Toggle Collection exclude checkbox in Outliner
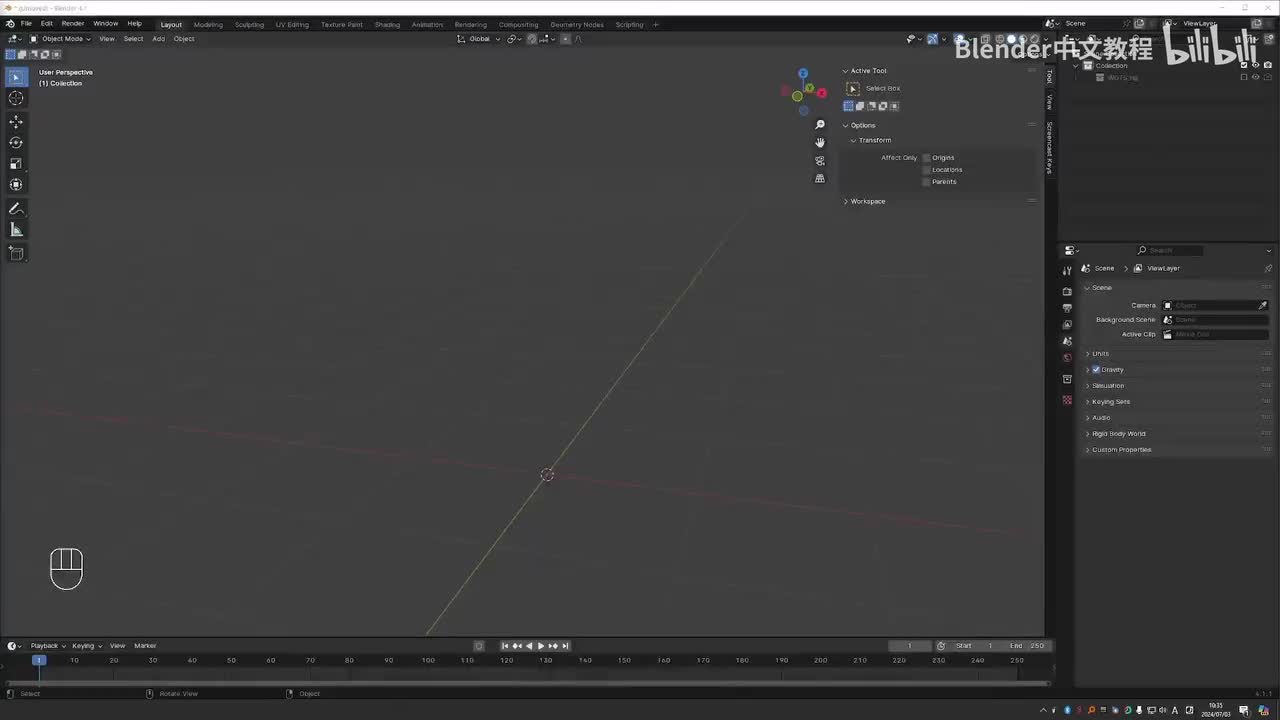Viewport: 1280px width, 720px height. (1244, 65)
